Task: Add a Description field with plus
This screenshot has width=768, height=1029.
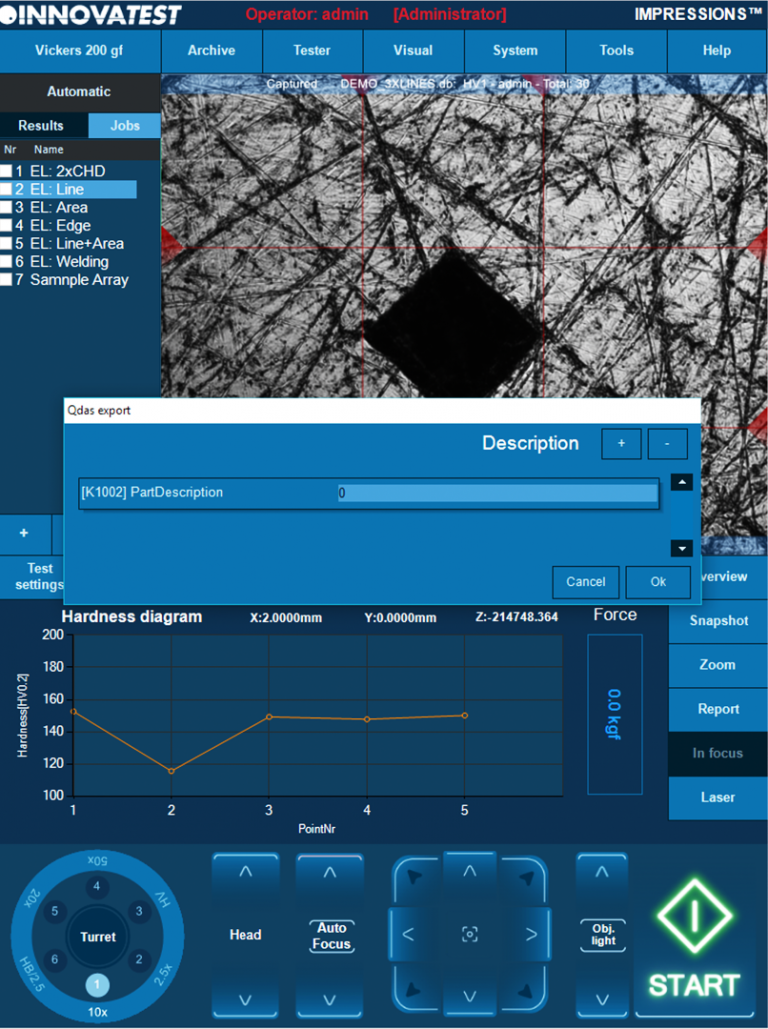Action: 621,444
